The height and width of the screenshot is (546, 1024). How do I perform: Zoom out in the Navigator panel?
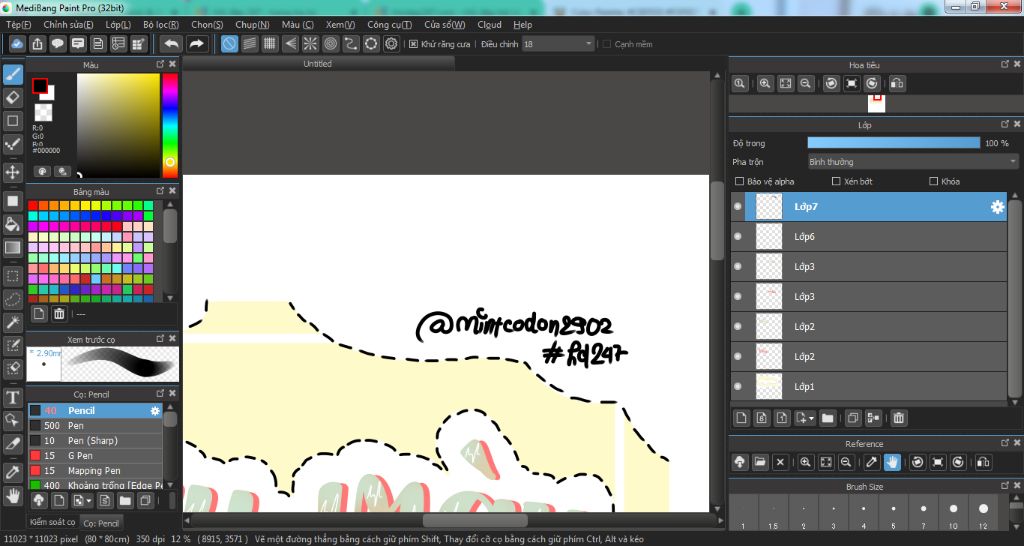(x=806, y=84)
